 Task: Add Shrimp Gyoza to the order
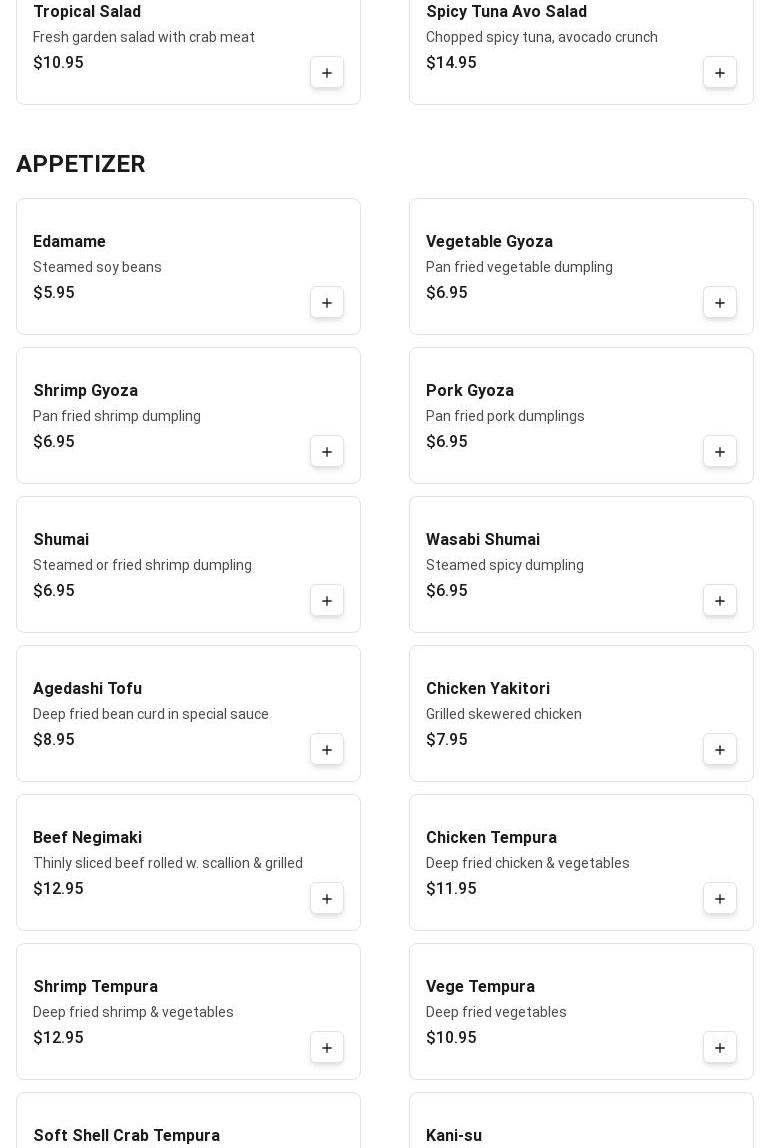tap(327, 452)
